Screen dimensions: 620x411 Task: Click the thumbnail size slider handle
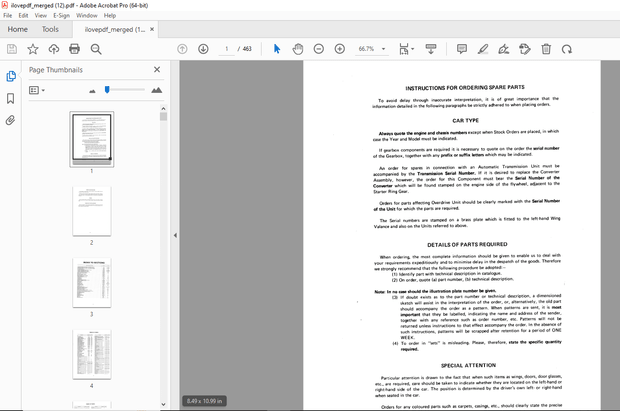[x=107, y=90]
